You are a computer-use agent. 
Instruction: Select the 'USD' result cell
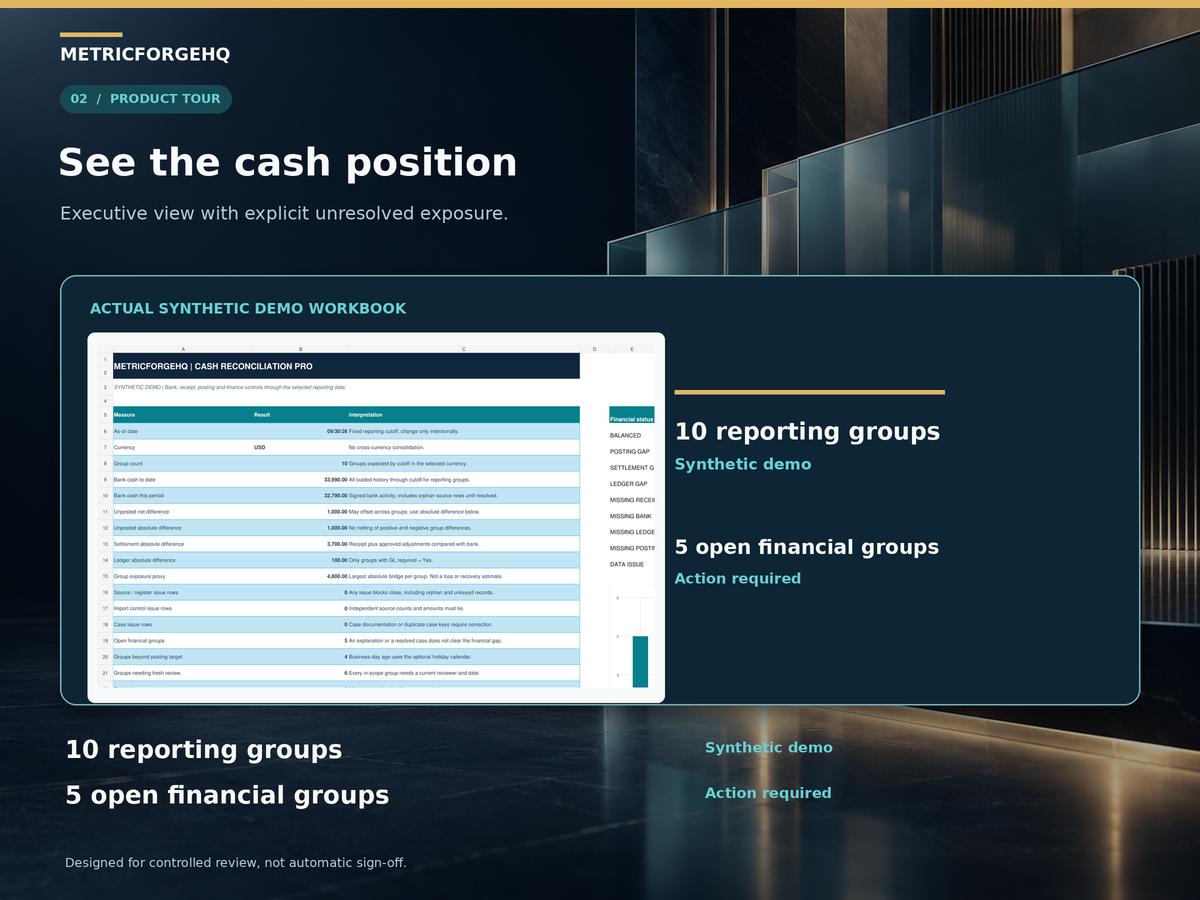(300, 447)
